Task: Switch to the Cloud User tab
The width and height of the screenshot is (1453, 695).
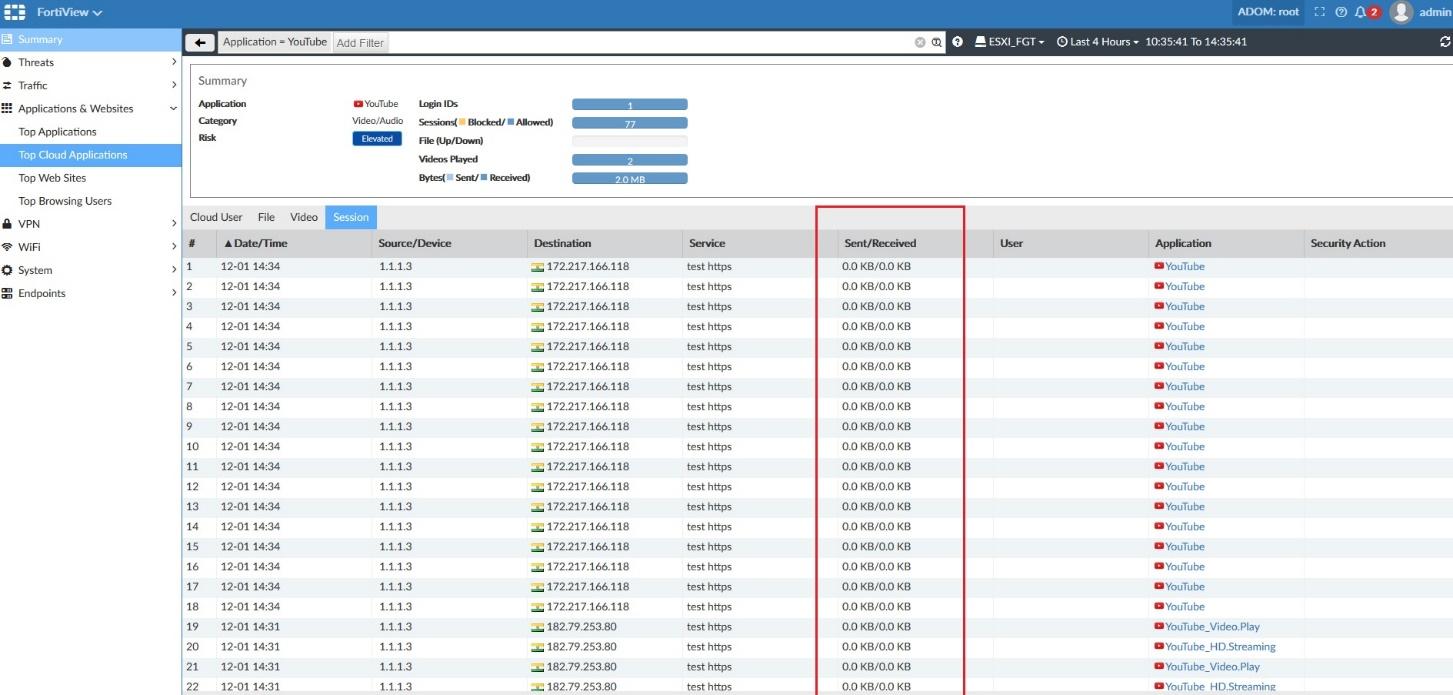Action: tap(216, 217)
